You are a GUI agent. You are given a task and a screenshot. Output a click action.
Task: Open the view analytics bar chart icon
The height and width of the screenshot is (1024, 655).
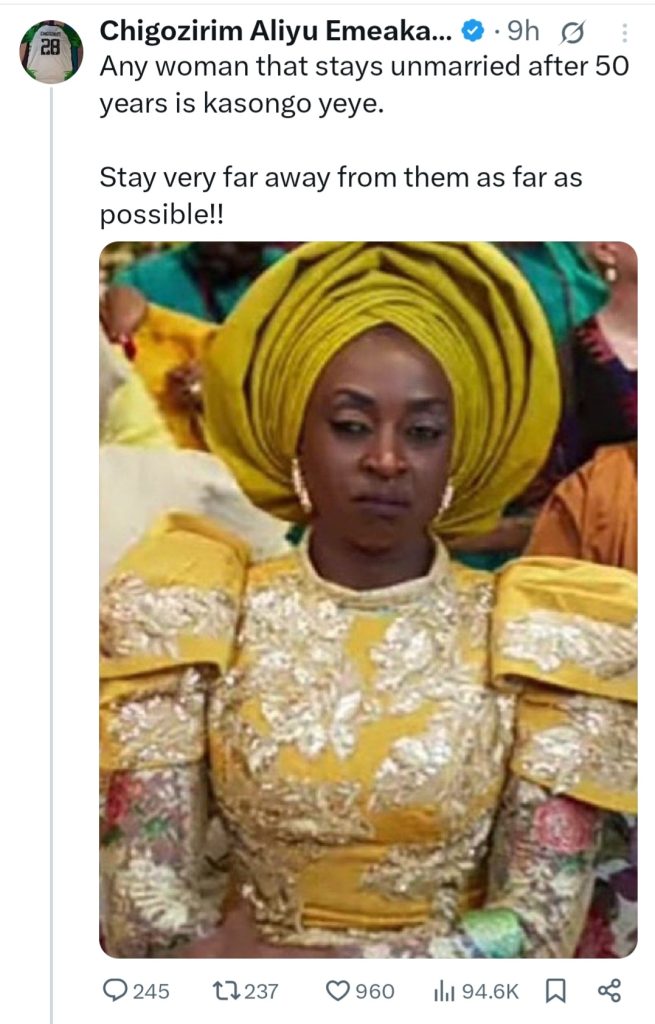(x=444, y=990)
